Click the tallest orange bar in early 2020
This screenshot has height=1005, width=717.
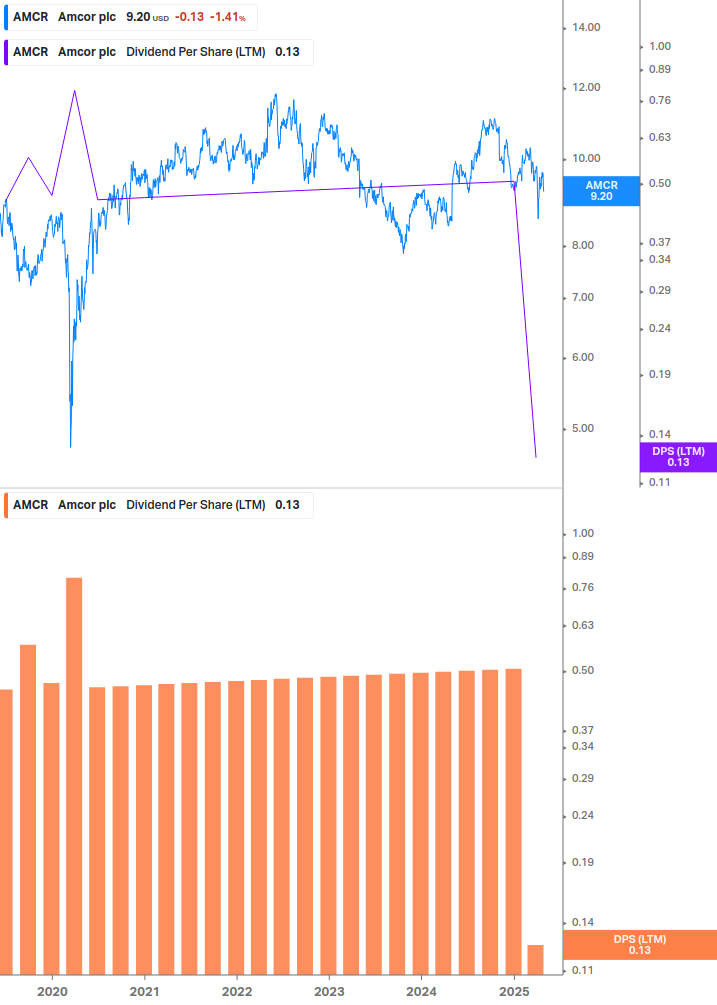[74, 776]
